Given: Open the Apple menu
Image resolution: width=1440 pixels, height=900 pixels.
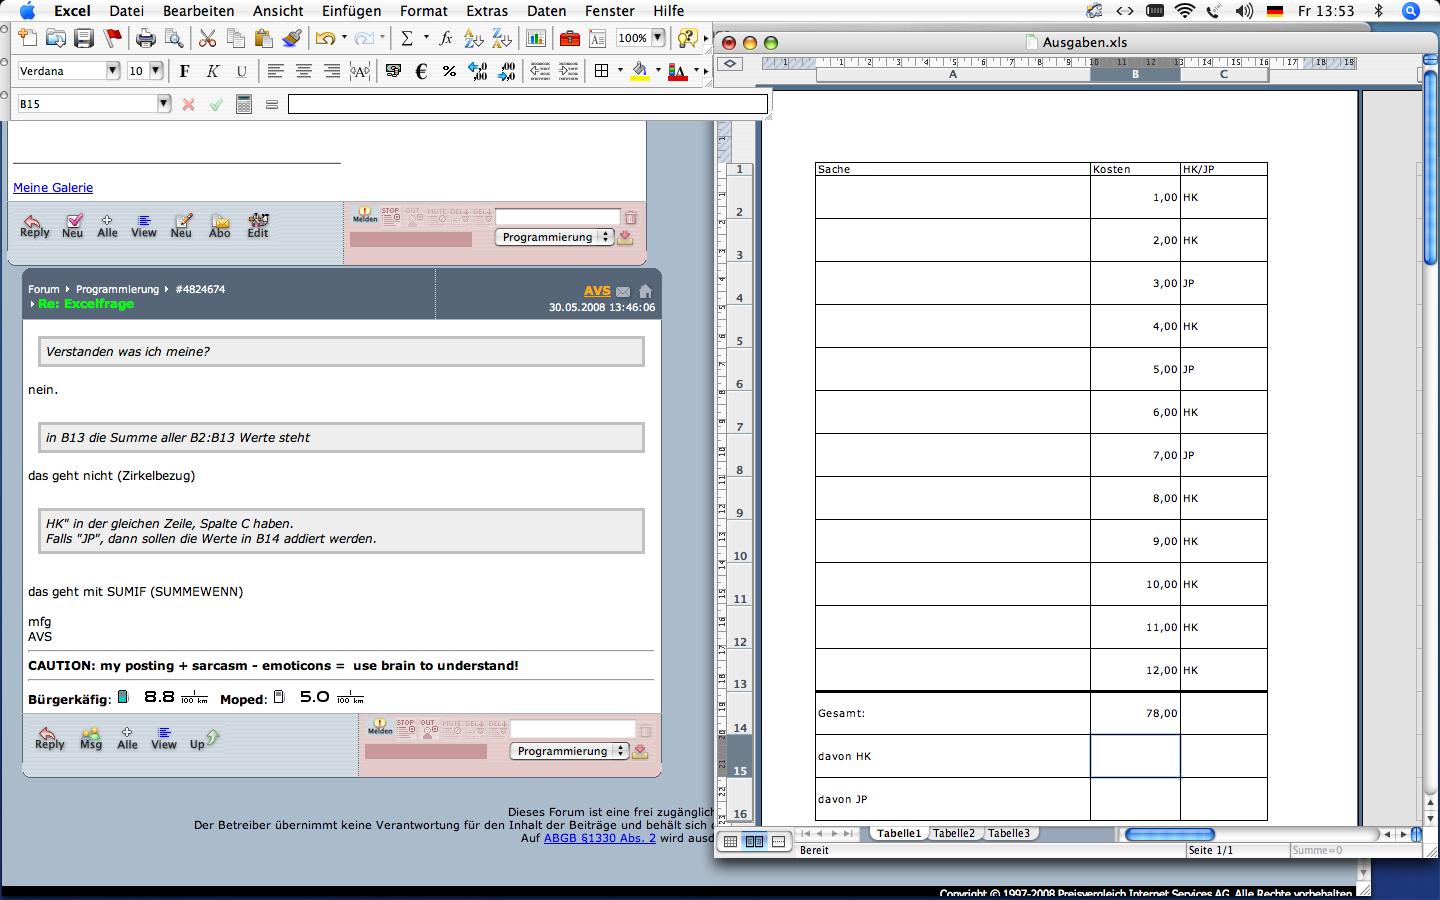Looking at the screenshot, I should point(27,11).
